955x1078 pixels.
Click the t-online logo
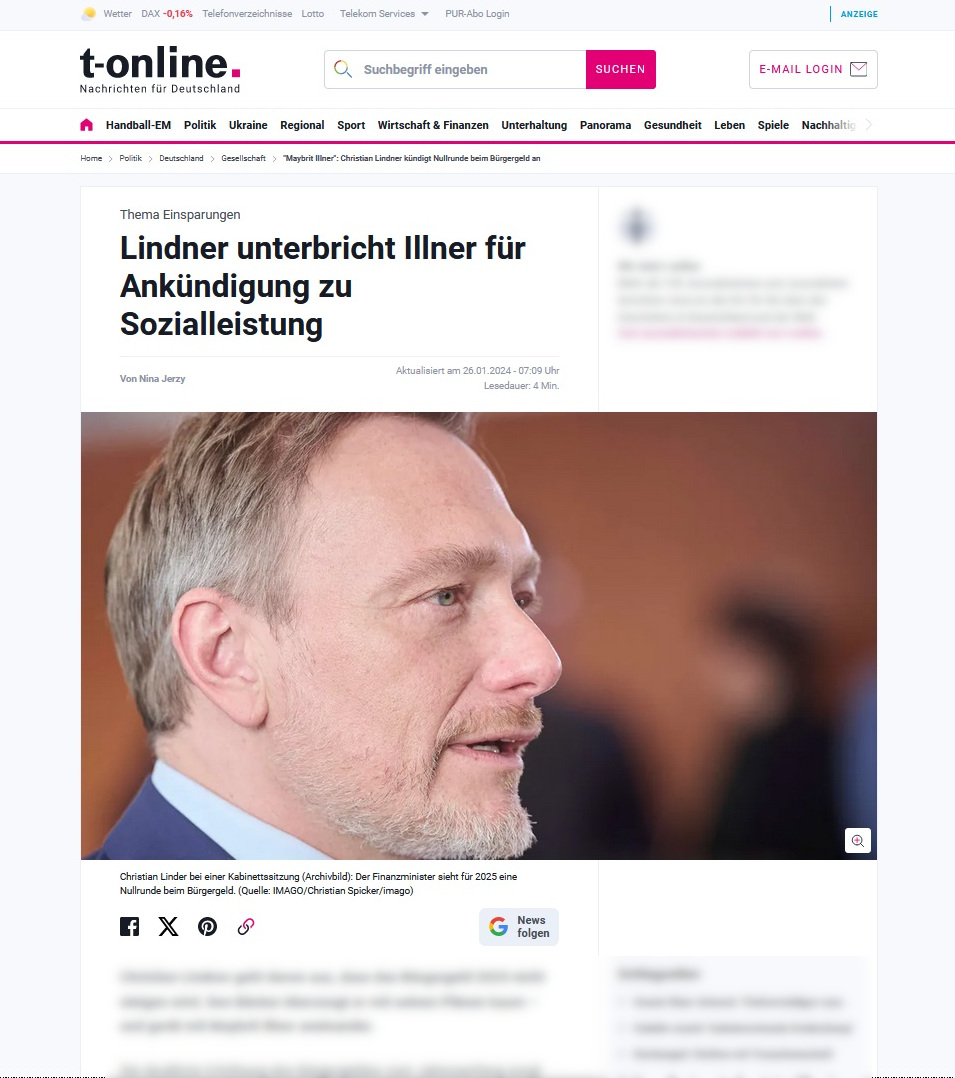(160, 69)
